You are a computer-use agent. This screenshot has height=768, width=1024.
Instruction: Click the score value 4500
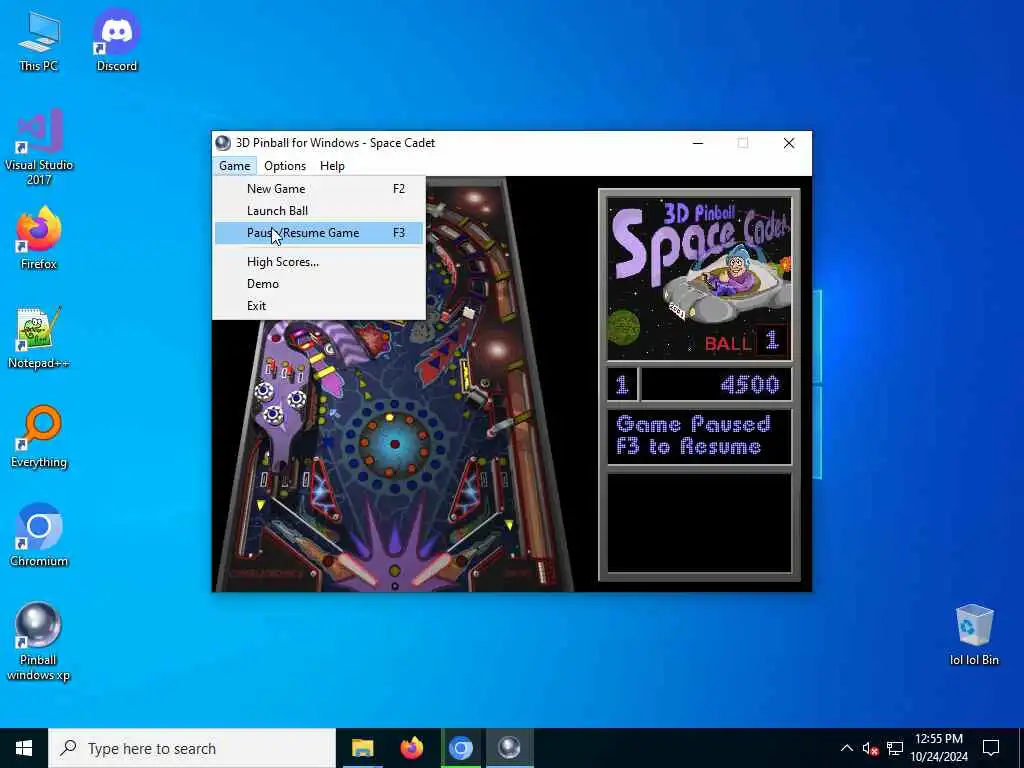[750, 385]
